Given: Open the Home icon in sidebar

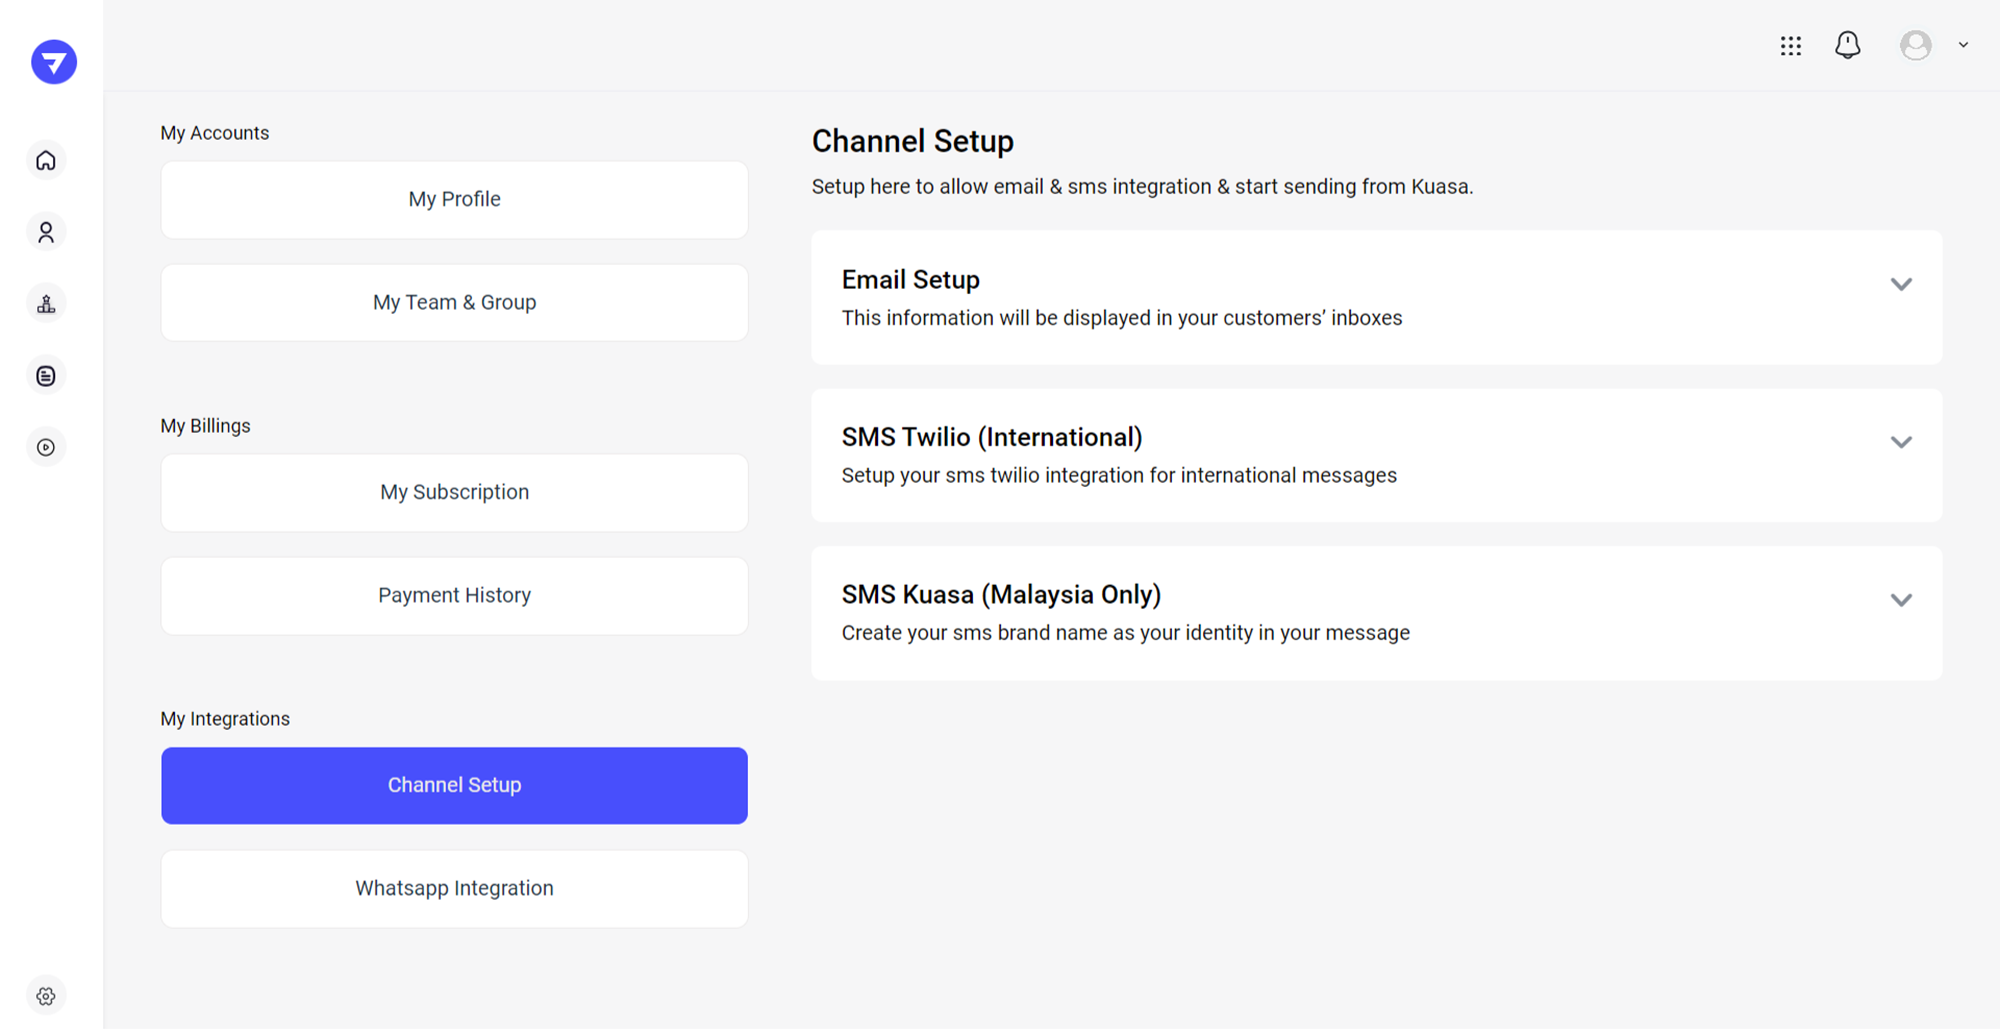Looking at the screenshot, I should click(46, 161).
